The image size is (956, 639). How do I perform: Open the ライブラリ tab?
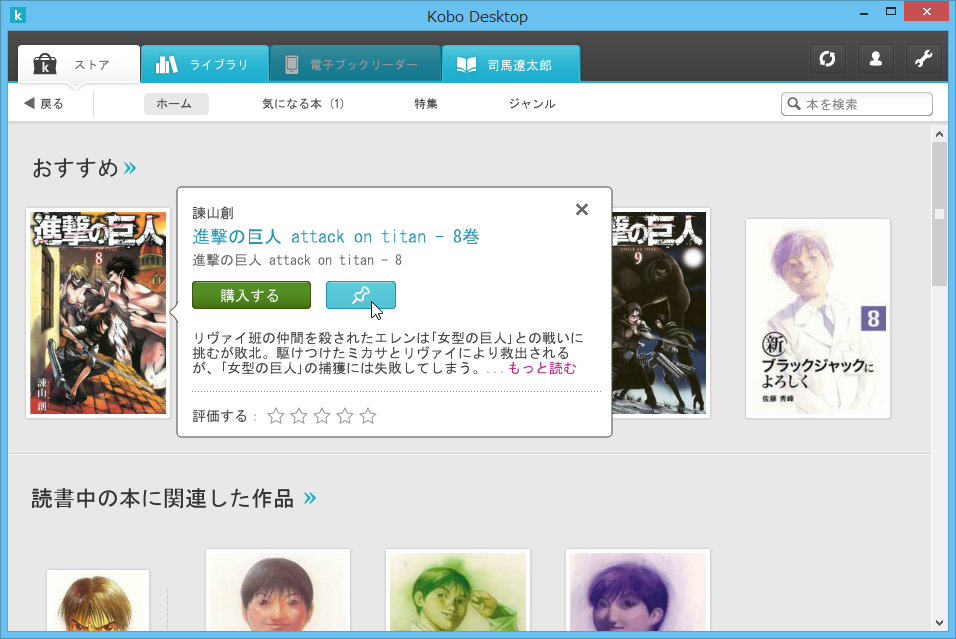205,64
